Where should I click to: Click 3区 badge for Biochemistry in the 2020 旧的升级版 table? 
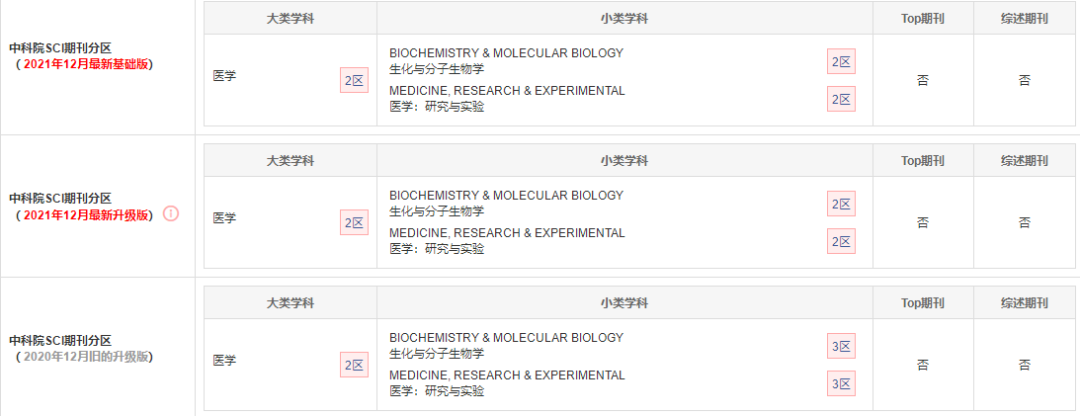(841, 346)
